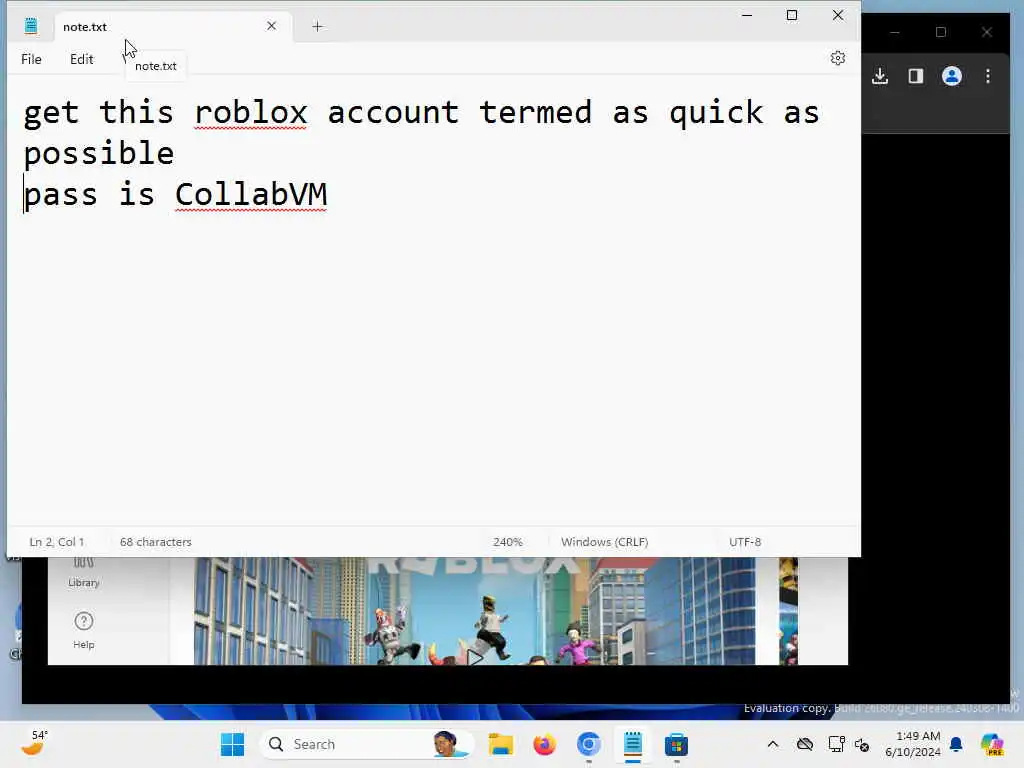Switch to Chromium browser in taskbar
The width and height of the screenshot is (1024, 768).
[588, 744]
